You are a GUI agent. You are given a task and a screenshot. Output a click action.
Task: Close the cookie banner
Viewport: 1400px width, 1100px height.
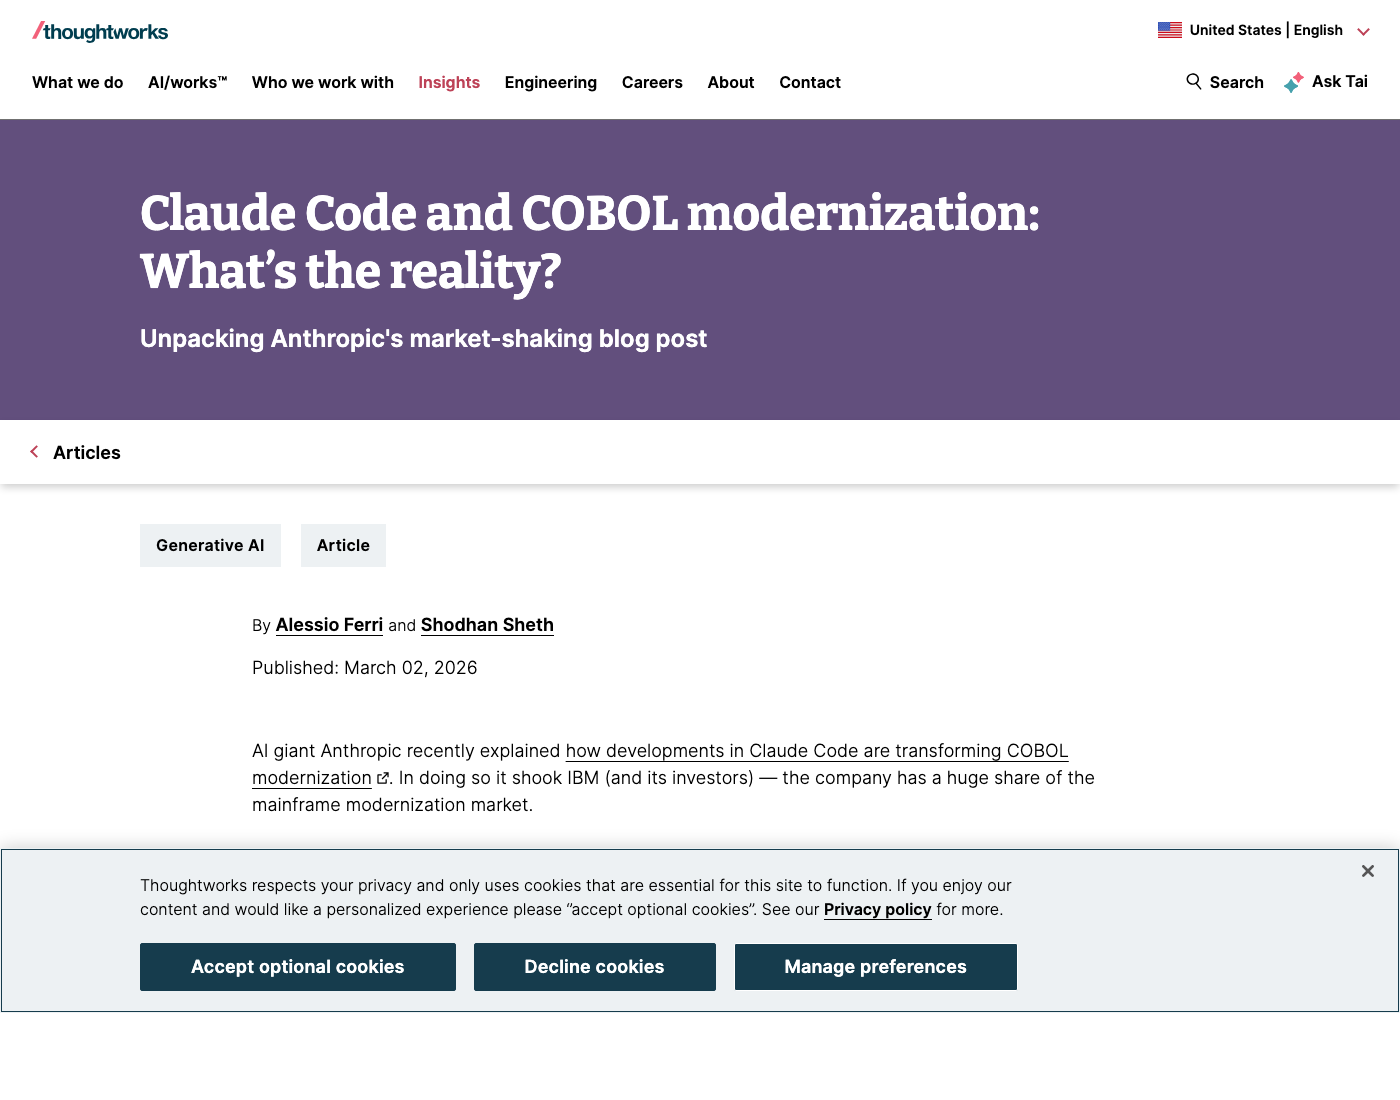point(1367,871)
